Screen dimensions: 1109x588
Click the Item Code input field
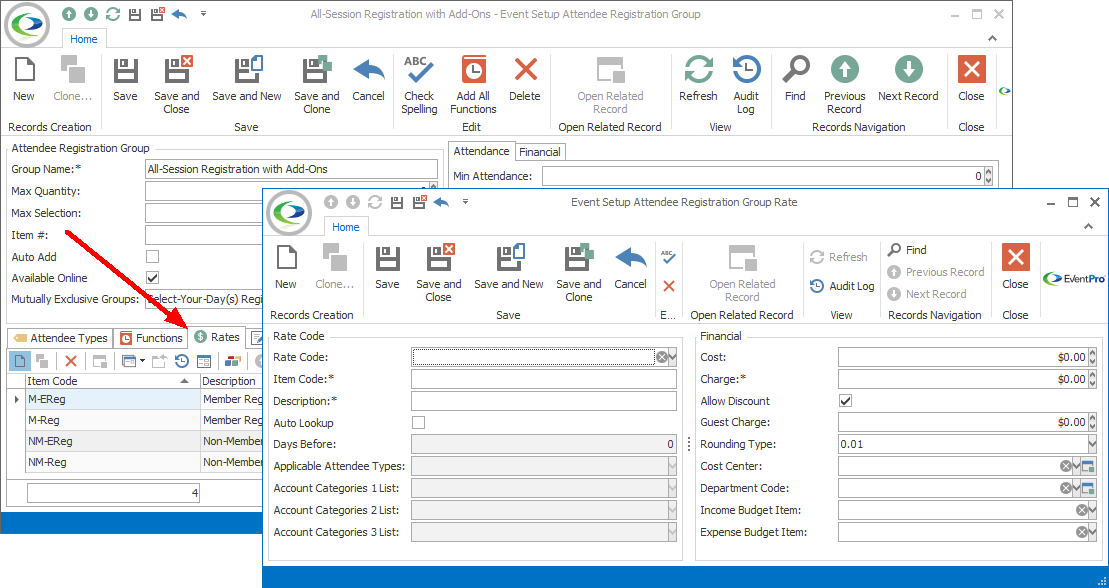pyautogui.click(x=544, y=379)
